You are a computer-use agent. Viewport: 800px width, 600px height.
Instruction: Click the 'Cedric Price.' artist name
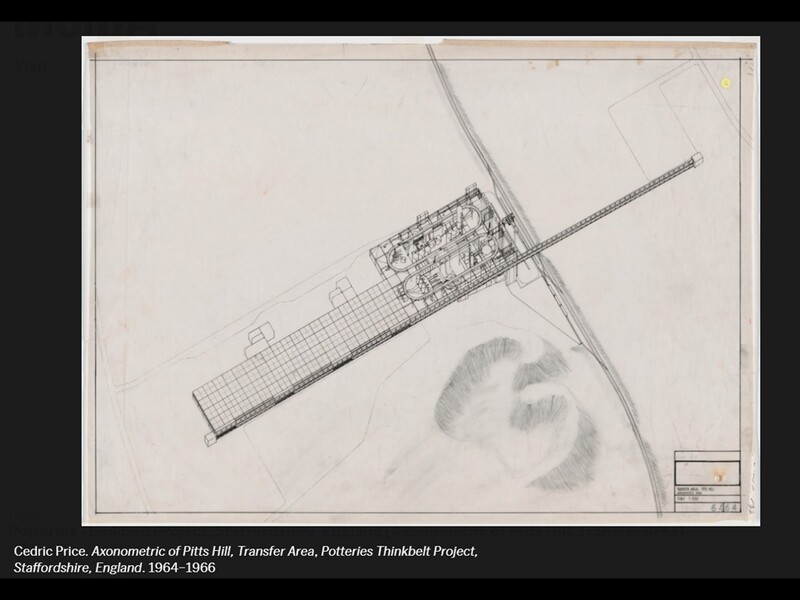tap(51, 552)
